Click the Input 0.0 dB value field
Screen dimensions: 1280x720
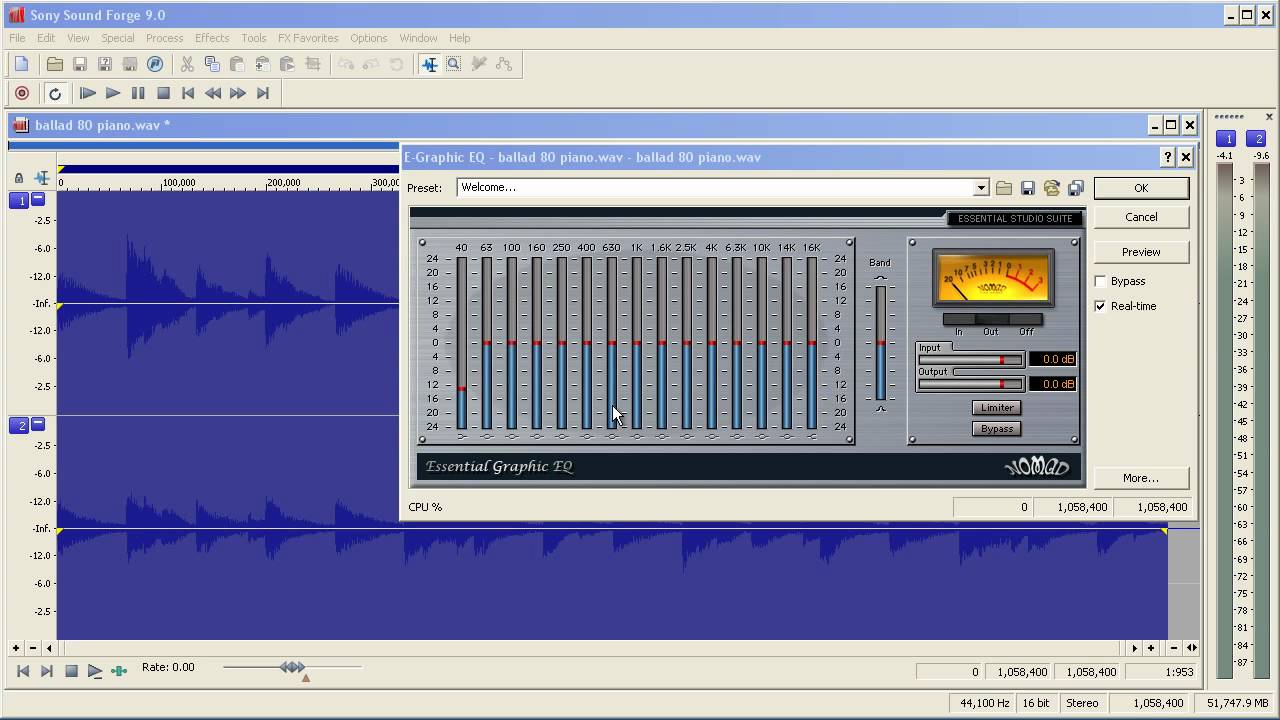1053,359
